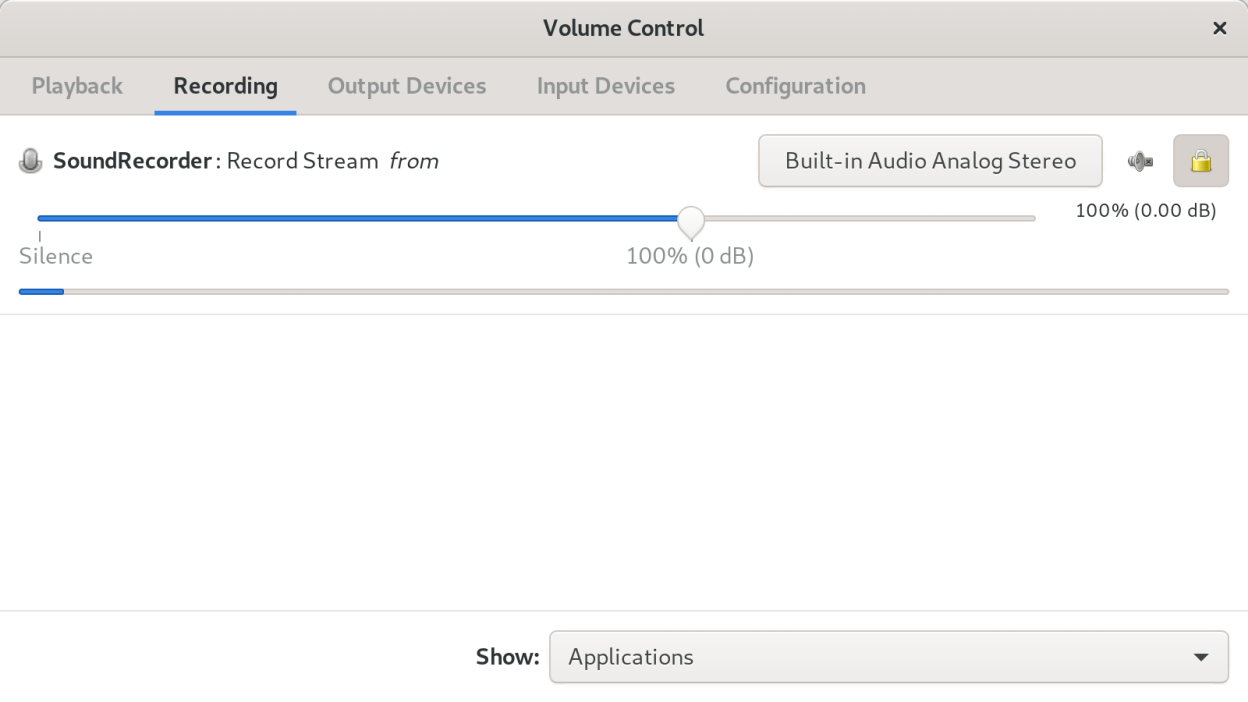This screenshot has height=702, width=1248.
Task: Click the recording volume slider handle
Action: click(x=691, y=220)
